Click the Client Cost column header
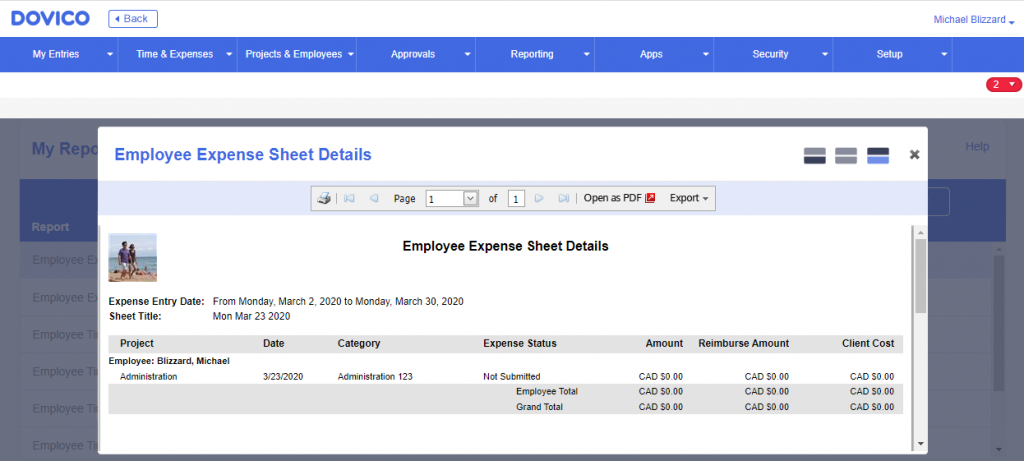 pyautogui.click(x=868, y=343)
